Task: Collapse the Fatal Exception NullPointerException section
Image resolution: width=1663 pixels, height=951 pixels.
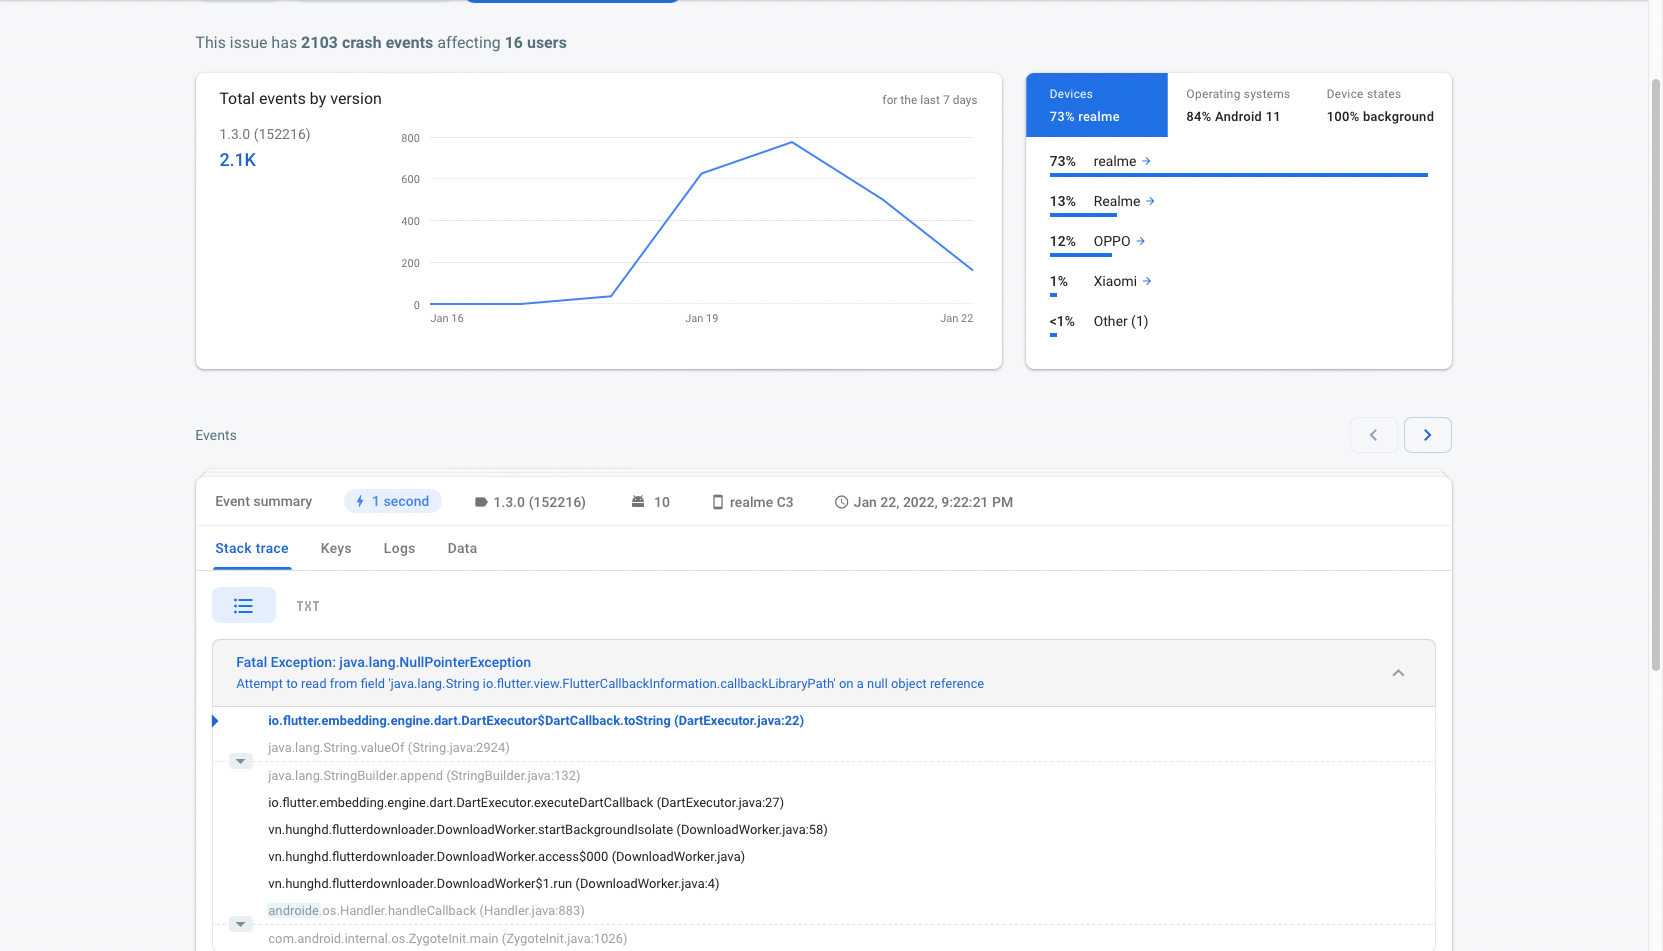Action: 1398,672
